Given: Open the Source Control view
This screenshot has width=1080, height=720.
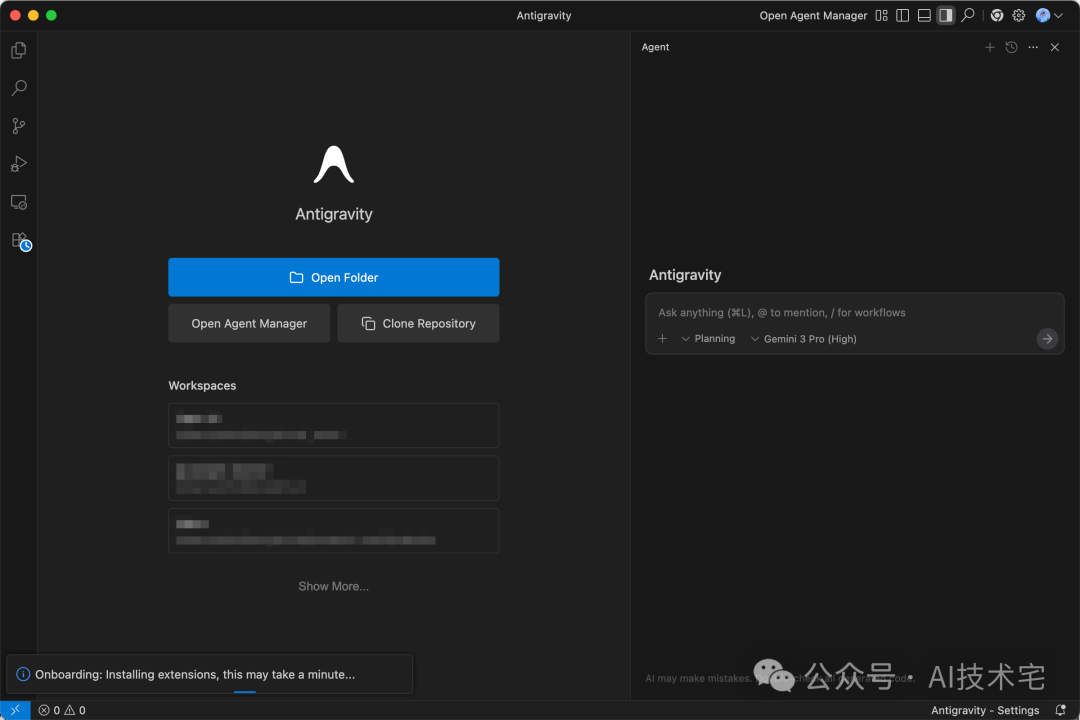Looking at the screenshot, I should coord(18,126).
